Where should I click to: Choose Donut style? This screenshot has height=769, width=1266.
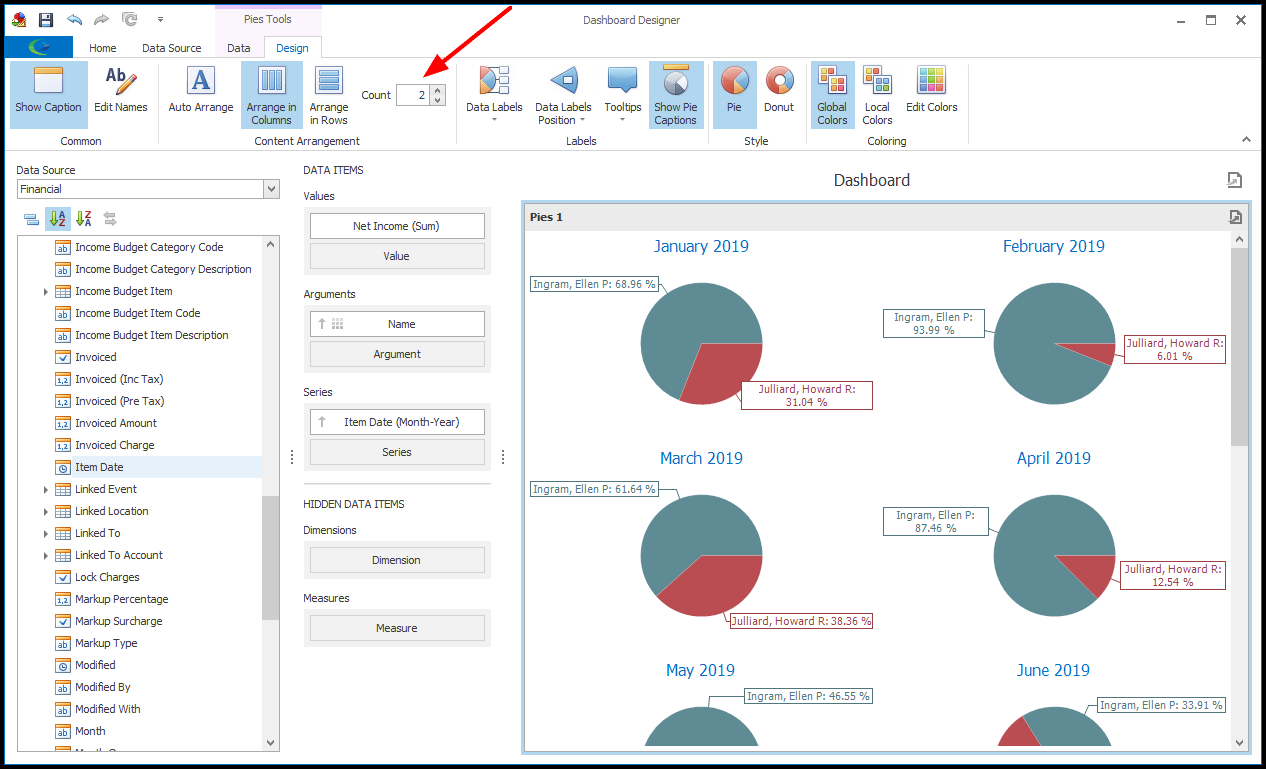(x=779, y=95)
